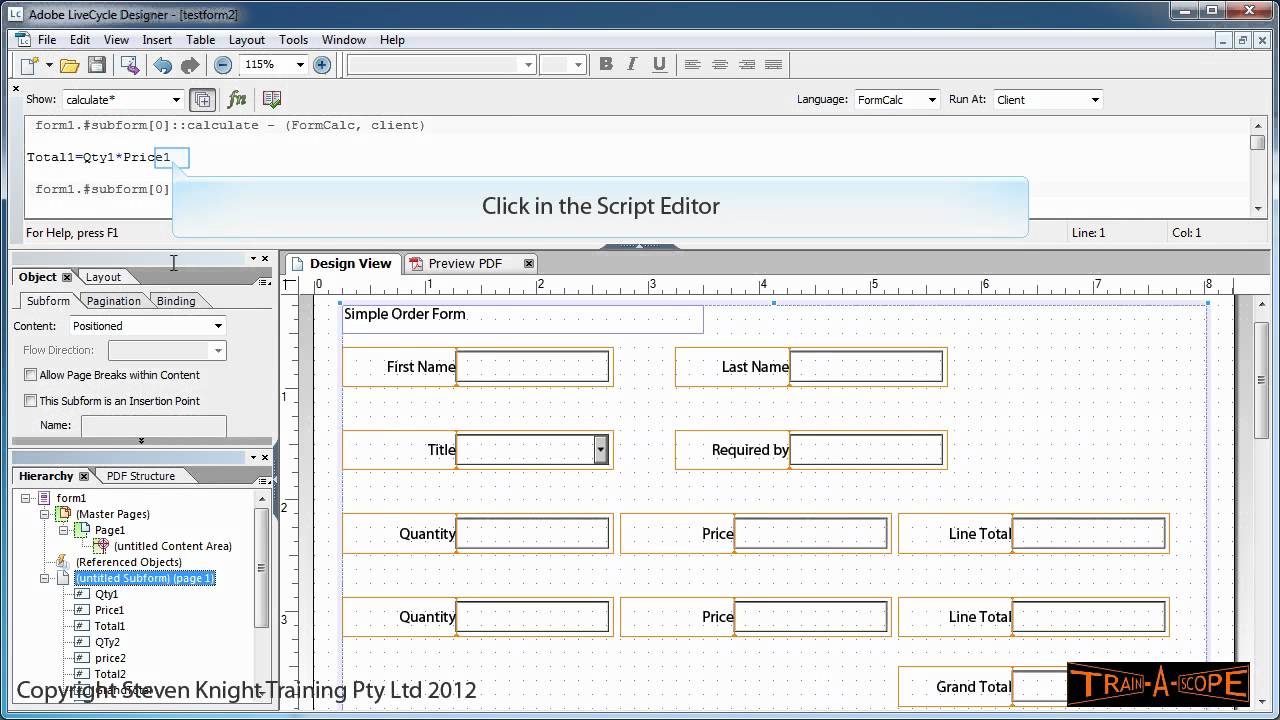Undo with the left blue arrow

pos(162,65)
